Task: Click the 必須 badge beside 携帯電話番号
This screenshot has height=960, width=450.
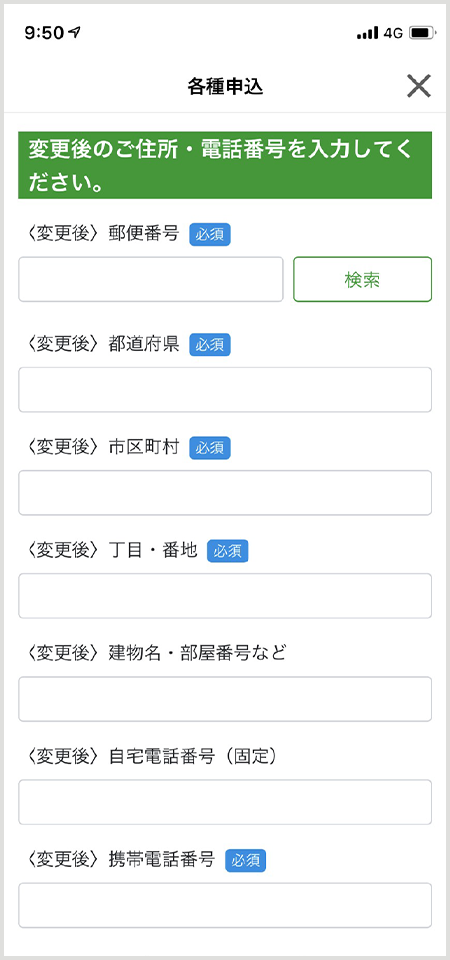Action: coord(246,861)
